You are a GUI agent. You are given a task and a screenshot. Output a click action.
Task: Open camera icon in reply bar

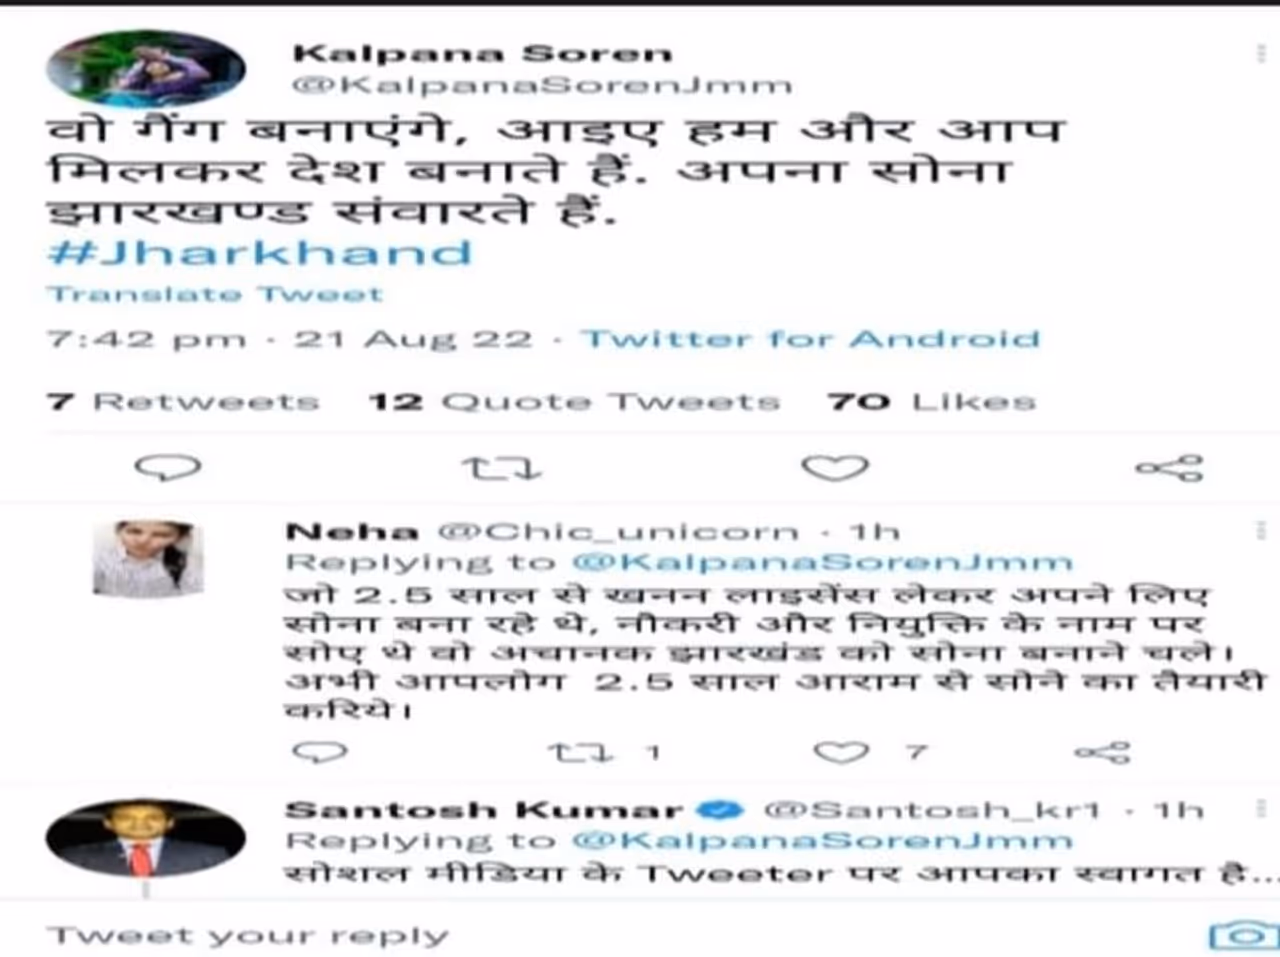1242,935
